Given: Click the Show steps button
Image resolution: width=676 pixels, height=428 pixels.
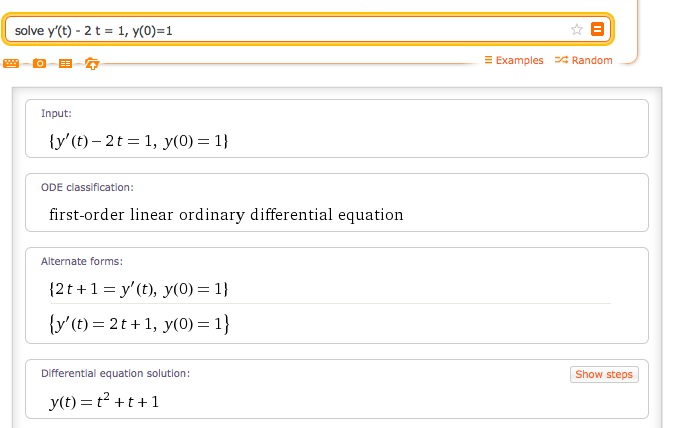Looking at the screenshot, I should (x=604, y=374).
